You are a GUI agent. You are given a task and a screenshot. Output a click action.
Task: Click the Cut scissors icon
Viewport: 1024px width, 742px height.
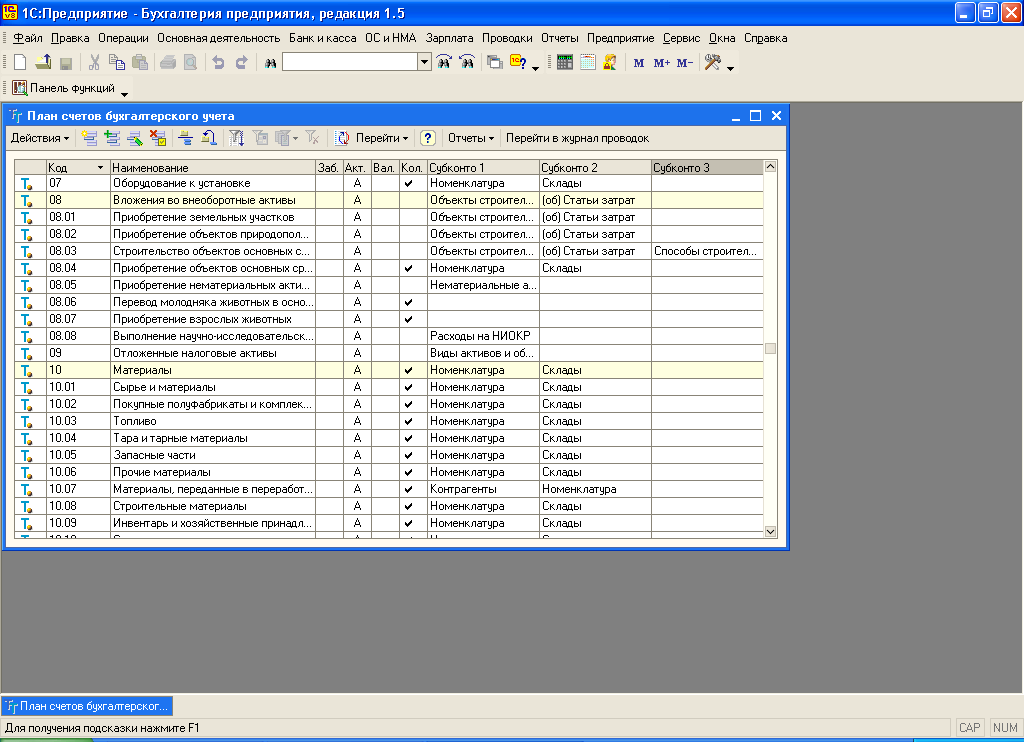pyautogui.click(x=94, y=63)
